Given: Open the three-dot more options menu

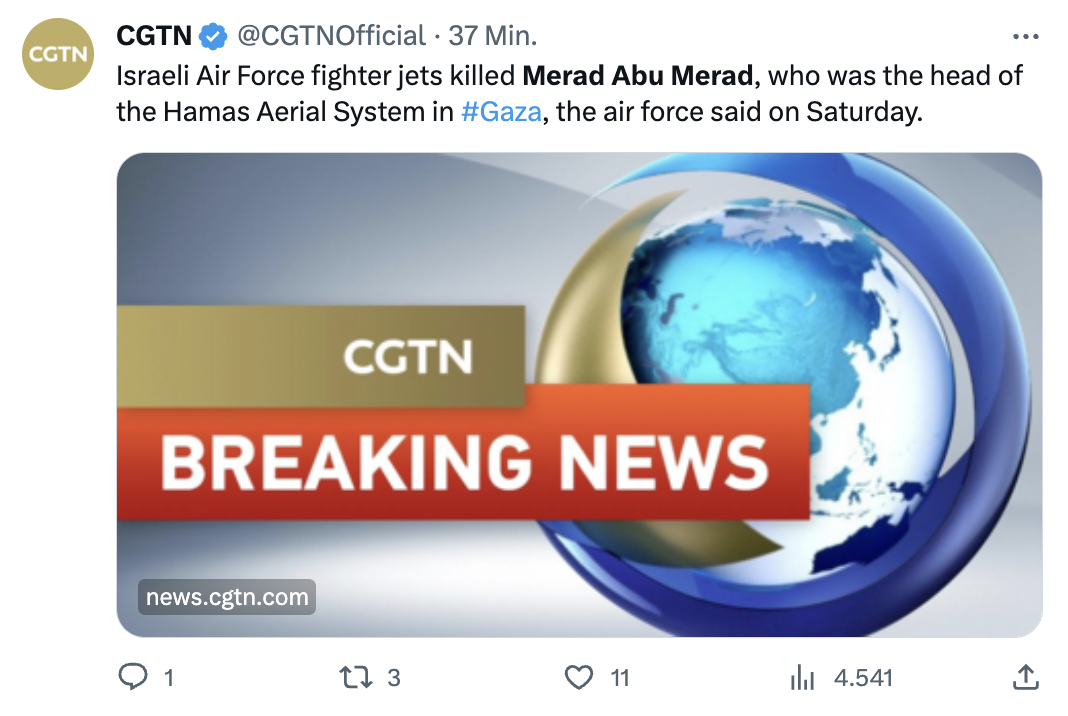Looking at the screenshot, I should (1025, 37).
